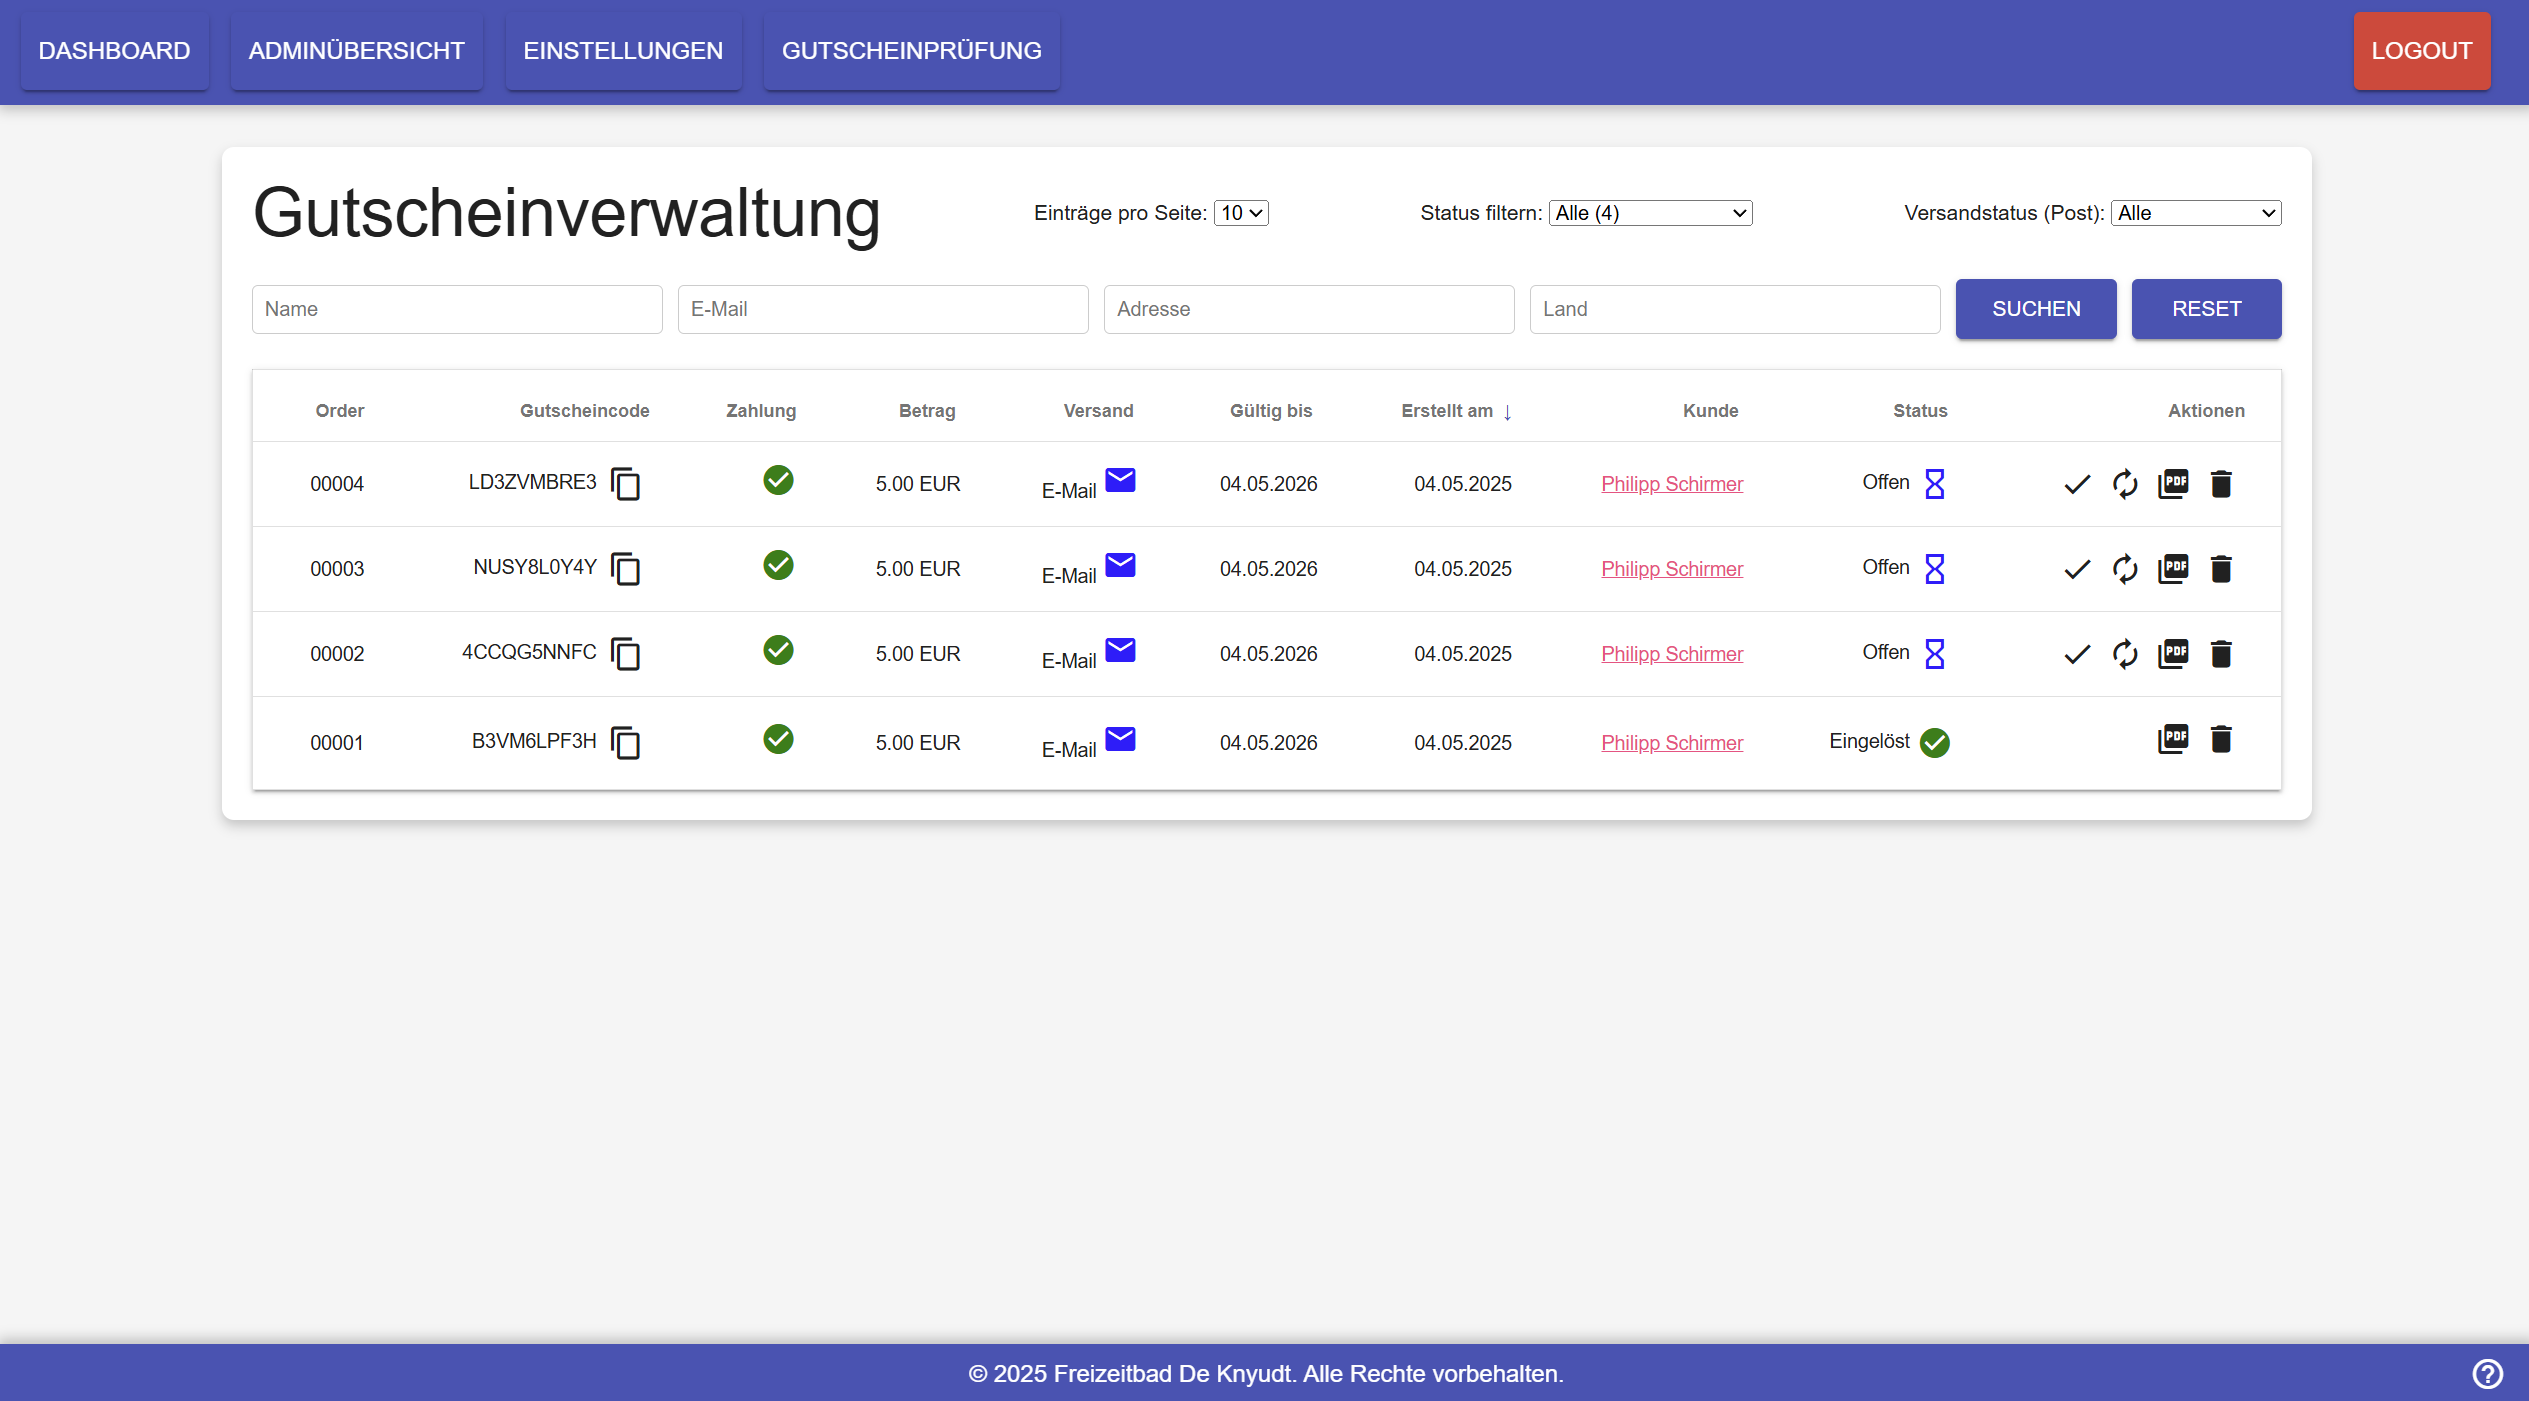Click the Suchen button
This screenshot has height=1401, width=2529.
point(2036,309)
